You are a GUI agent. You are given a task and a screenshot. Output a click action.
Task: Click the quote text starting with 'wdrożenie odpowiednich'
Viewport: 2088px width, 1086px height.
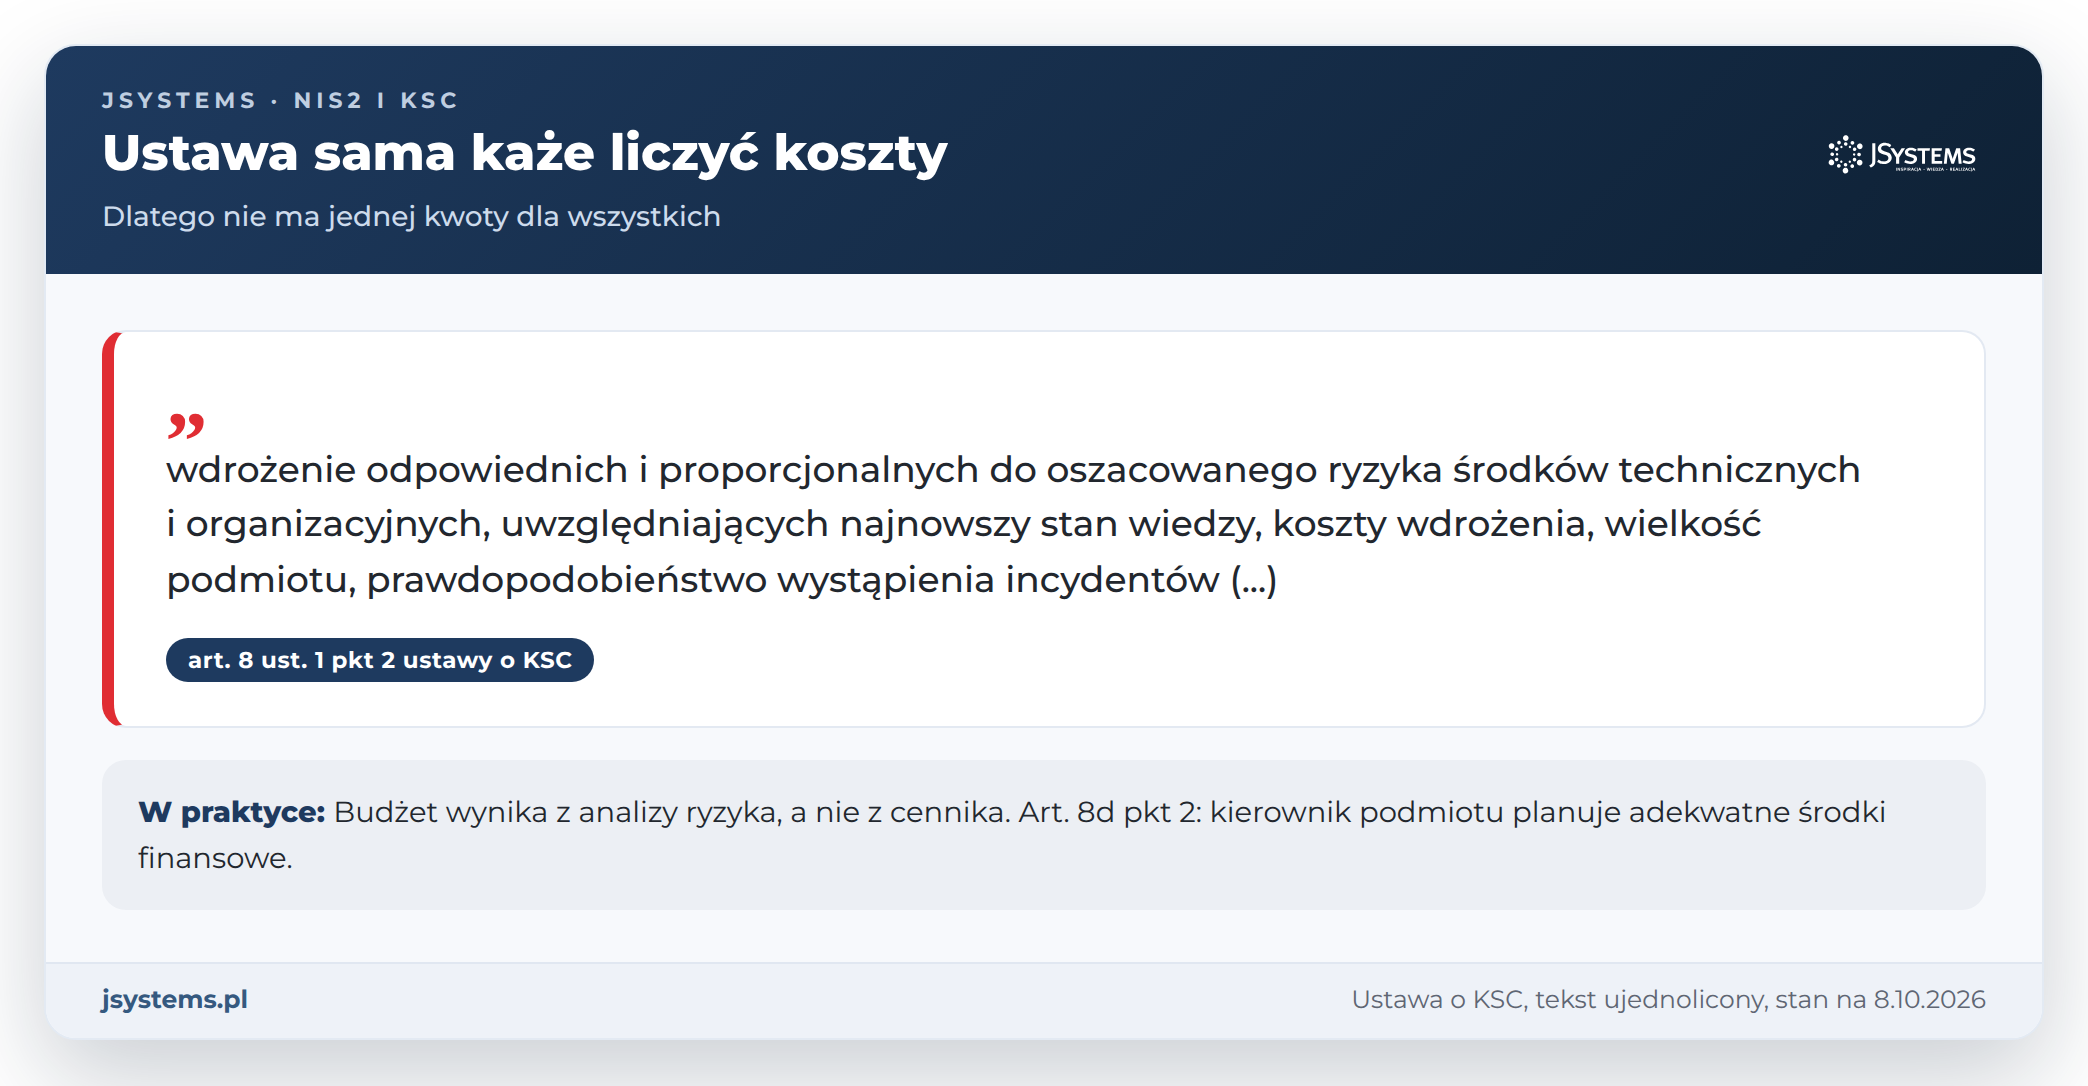point(1013,524)
